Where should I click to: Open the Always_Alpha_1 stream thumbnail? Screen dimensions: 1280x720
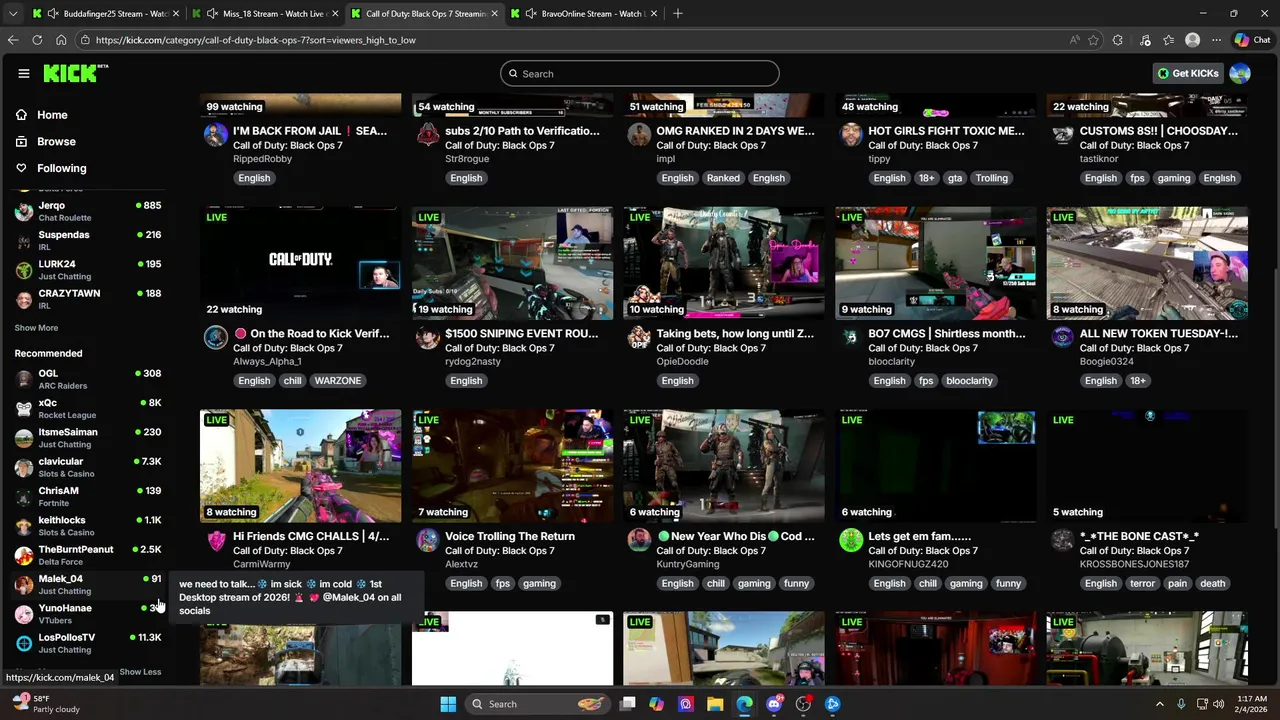point(300,263)
